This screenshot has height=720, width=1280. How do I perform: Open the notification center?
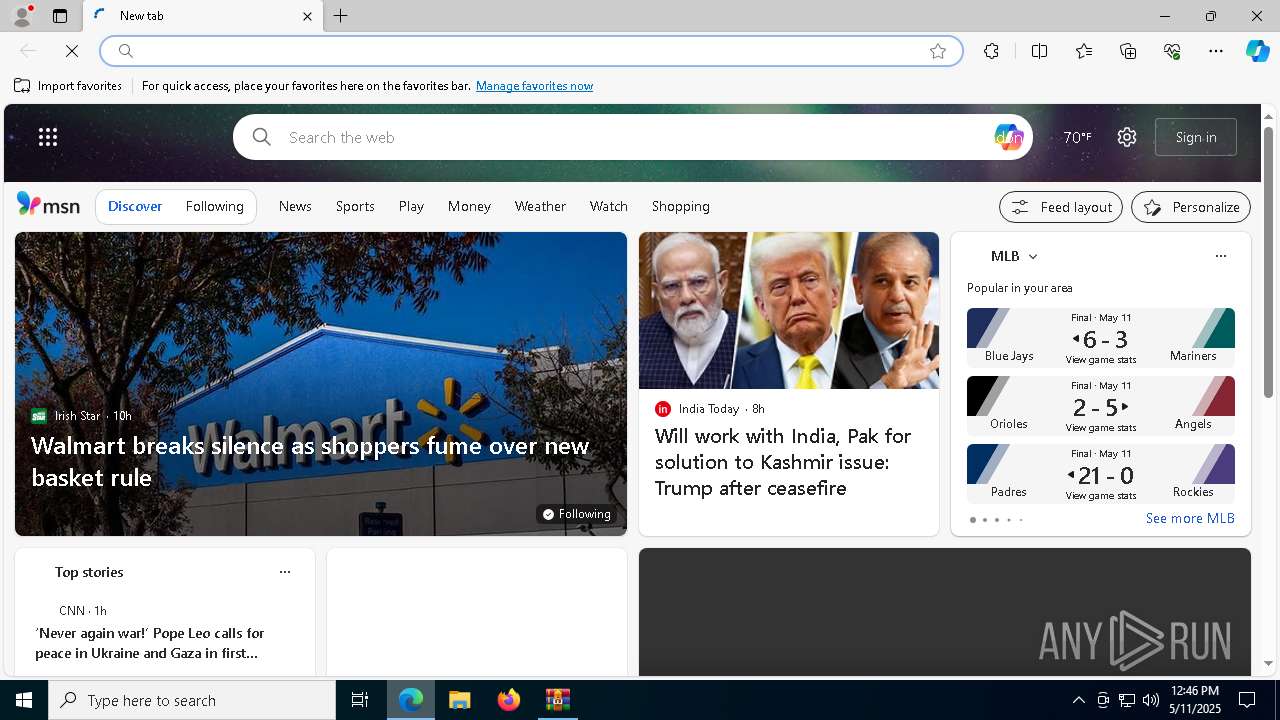point(1247,700)
